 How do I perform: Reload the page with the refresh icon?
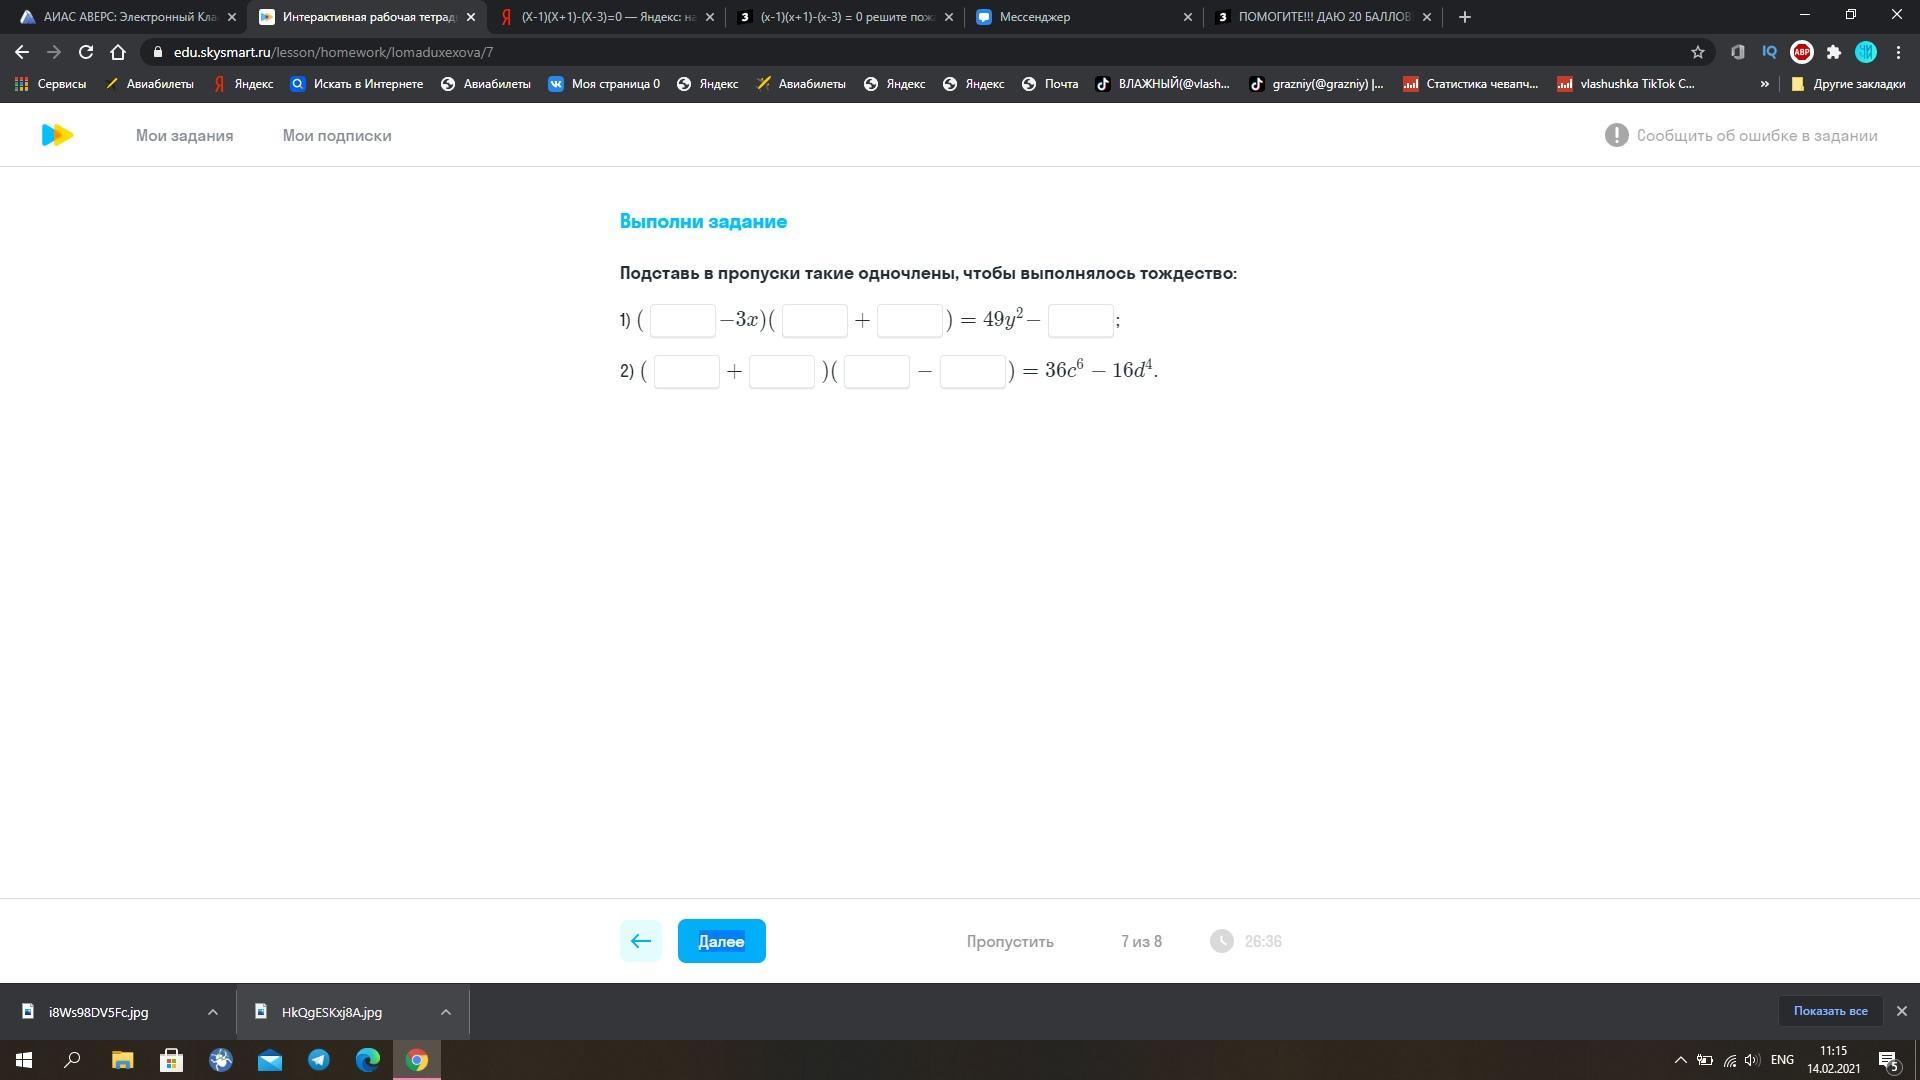(x=86, y=52)
